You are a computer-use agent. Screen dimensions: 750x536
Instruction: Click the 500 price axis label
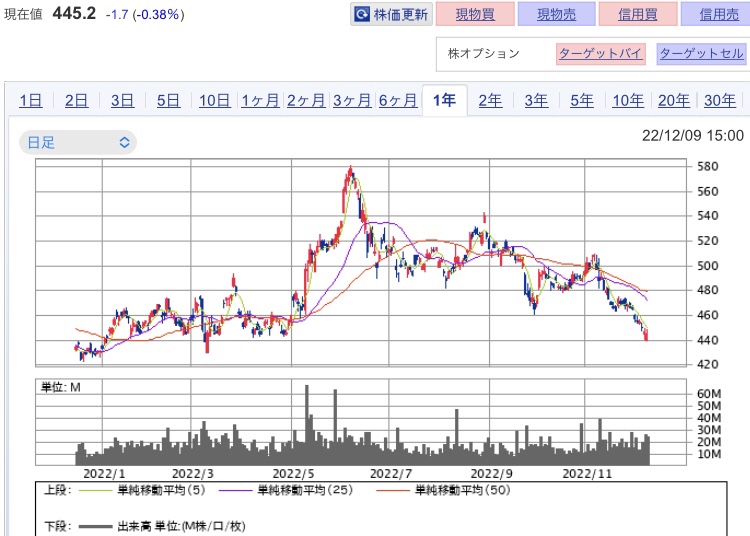tap(707, 266)
